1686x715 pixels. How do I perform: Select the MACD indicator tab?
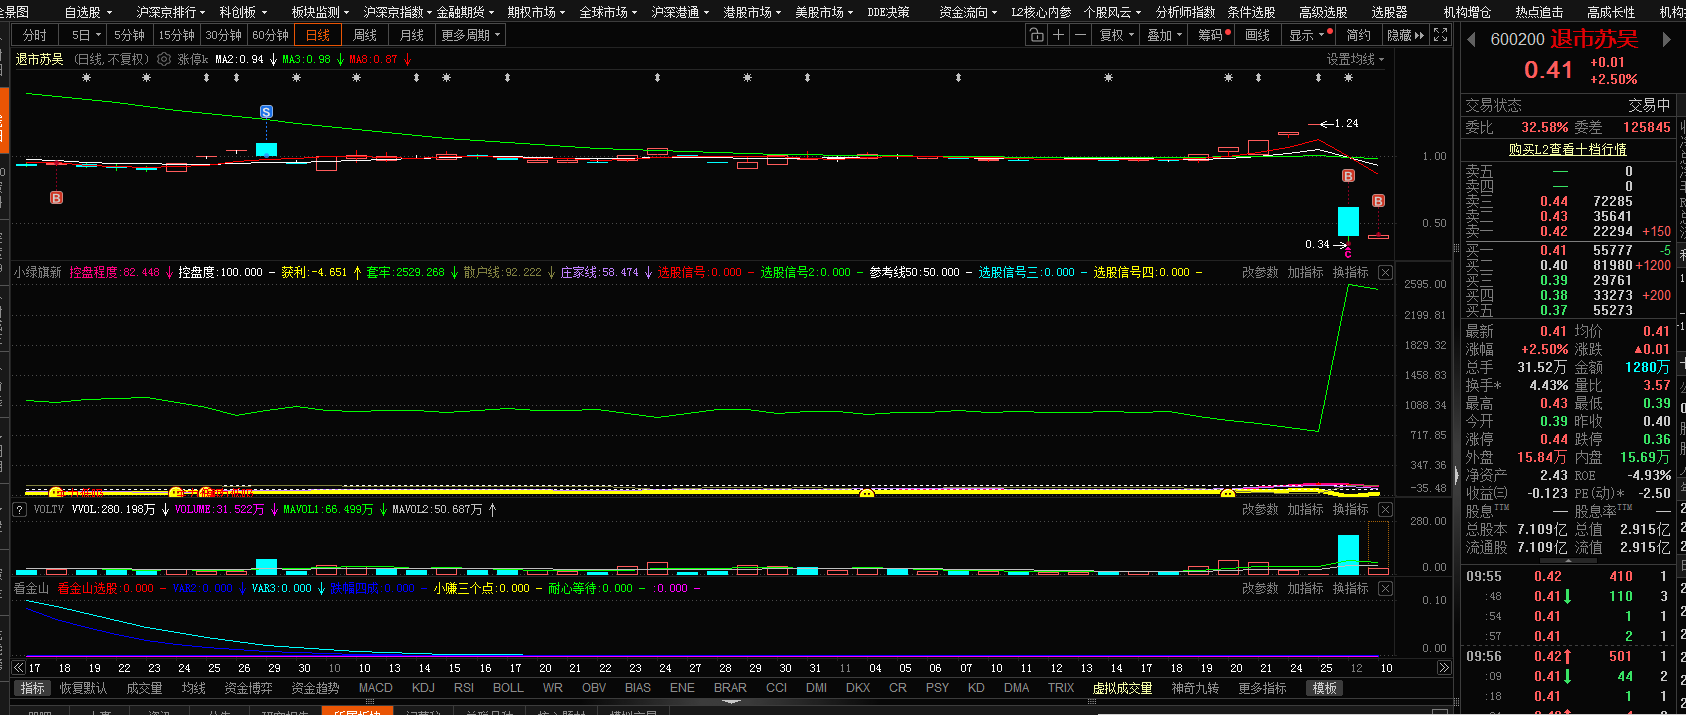375,688
